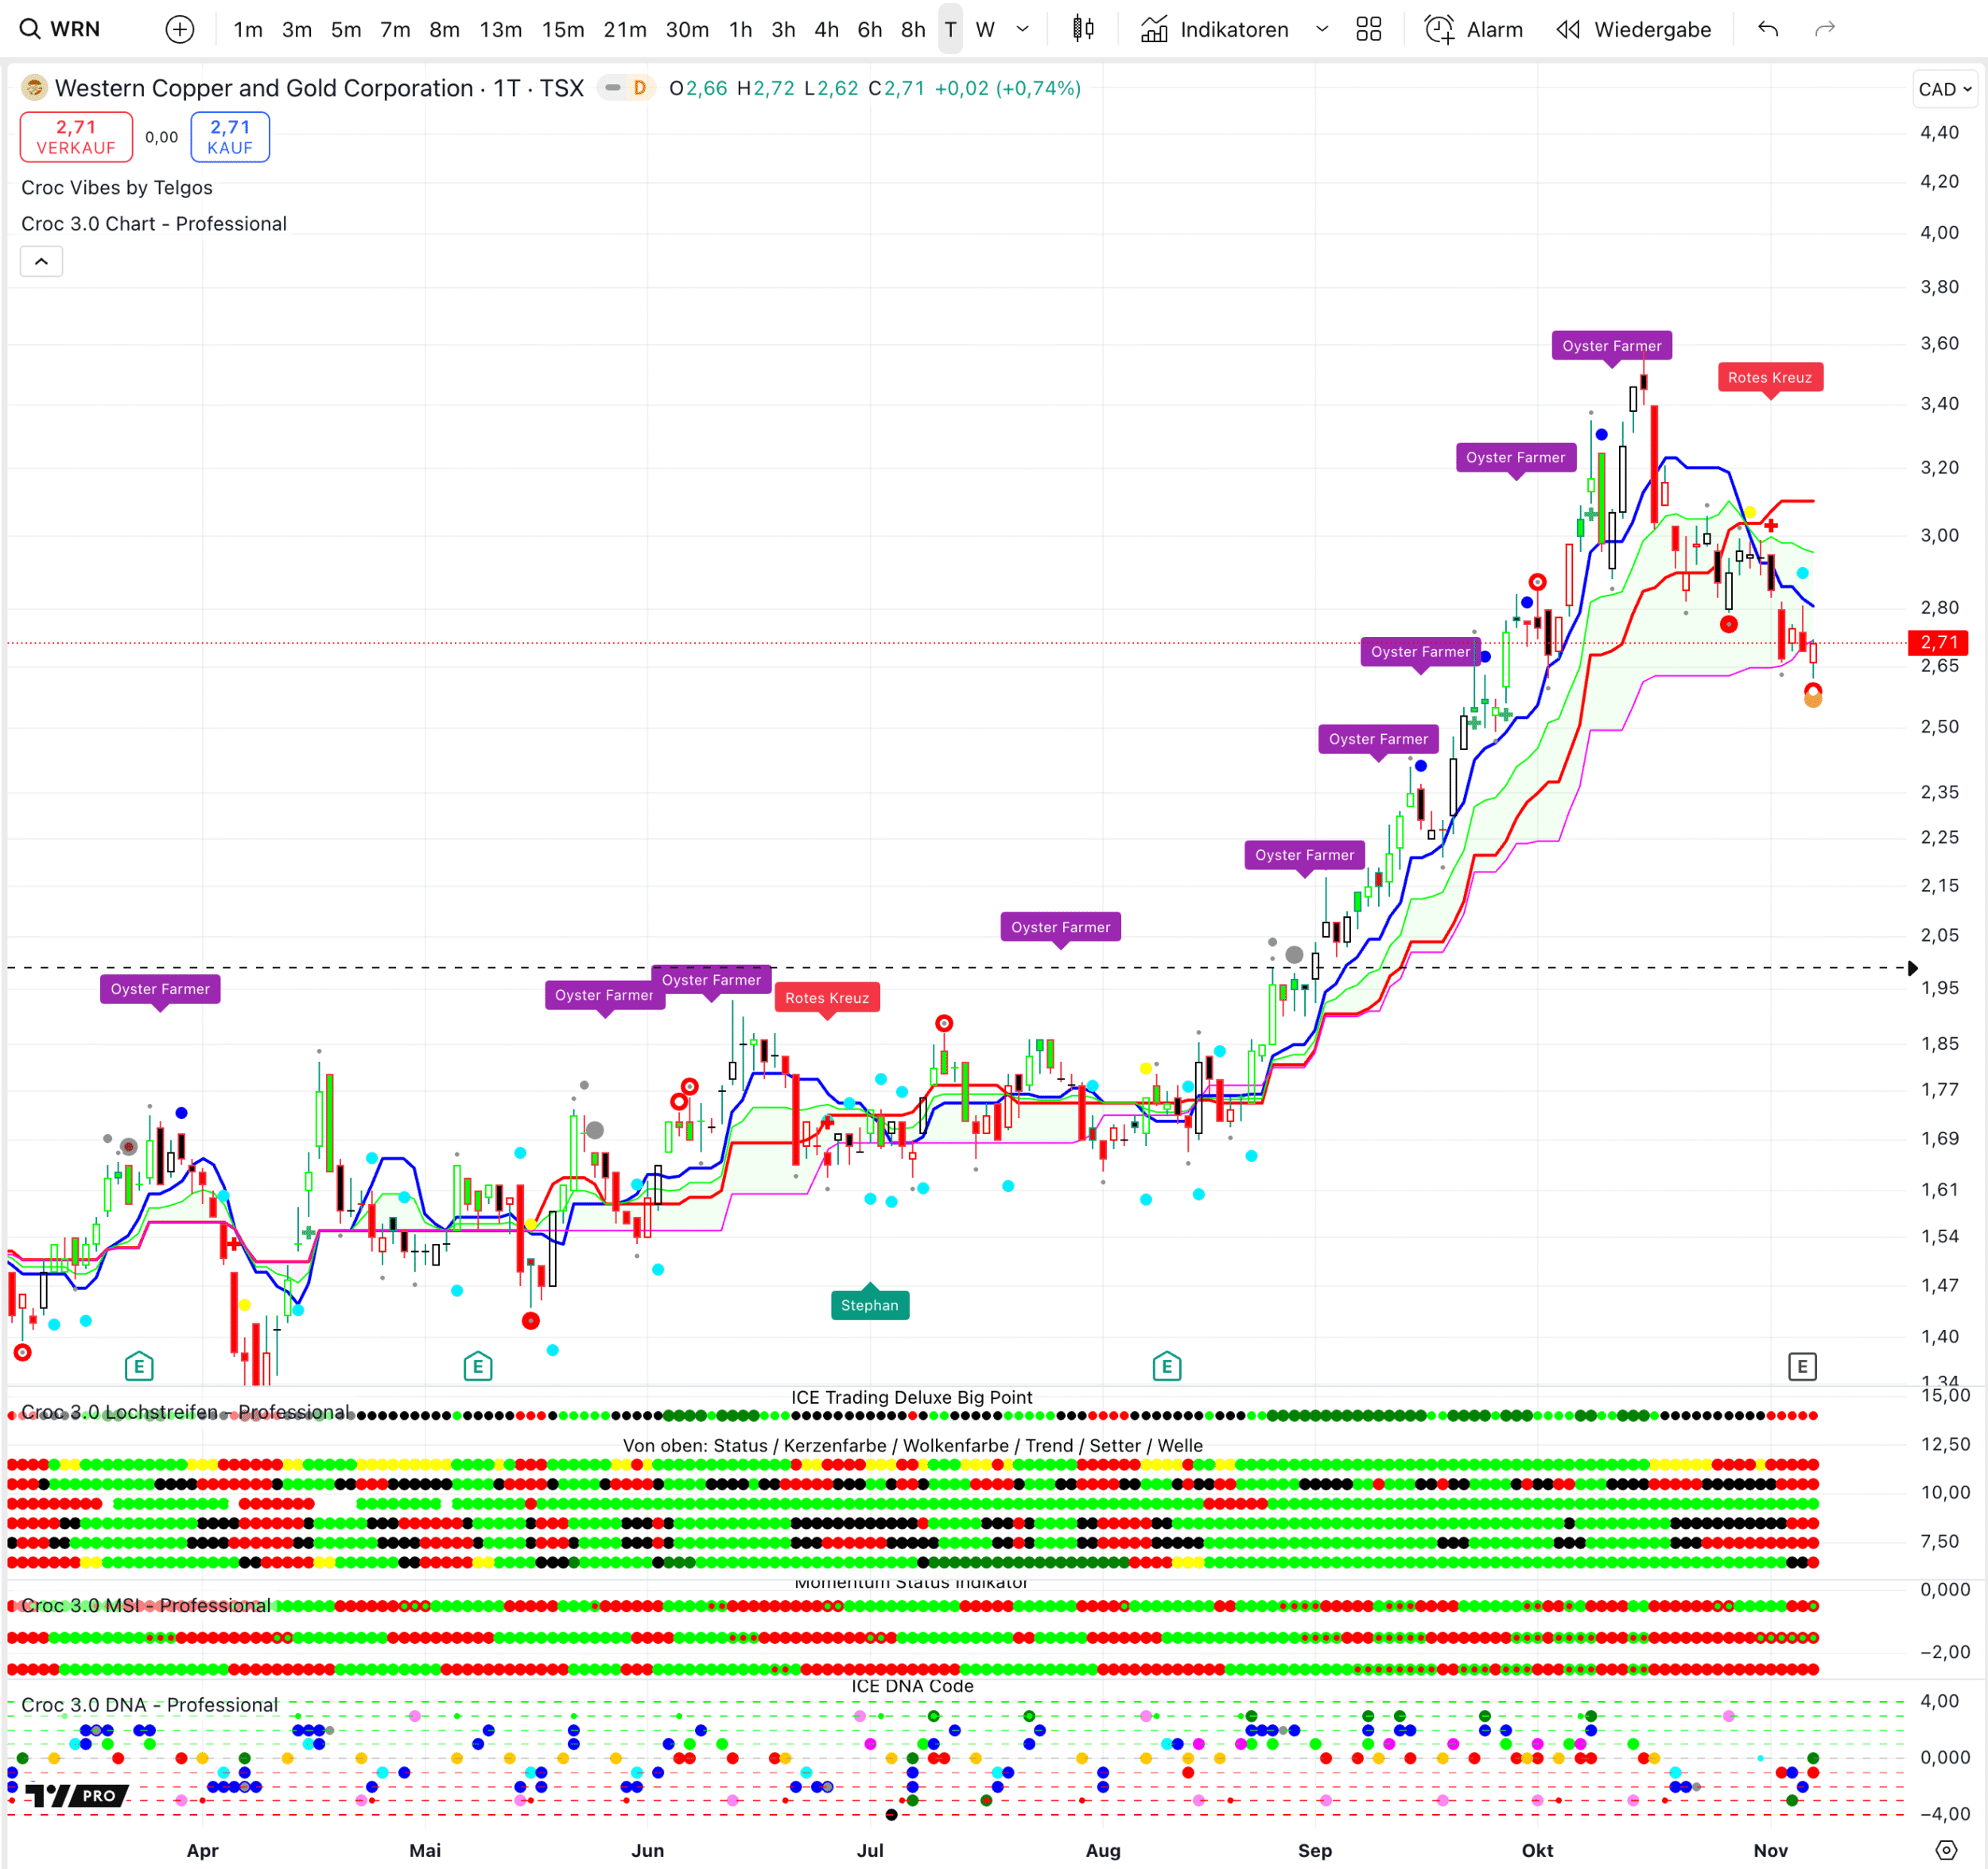The width and height of the screenshot is (1988, 1869).
Task: Click the blue KAUF buy button
Action: click(x=230, y=137)
